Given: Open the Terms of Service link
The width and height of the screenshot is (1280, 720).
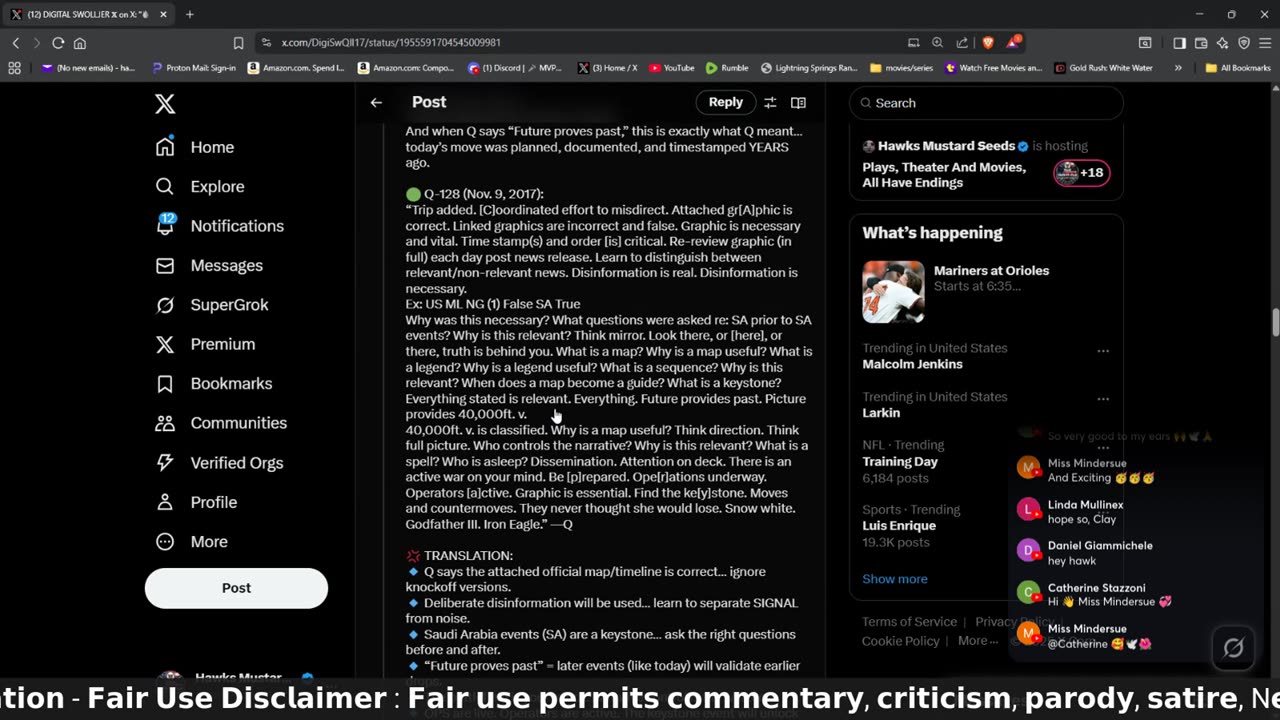Looking at the screenshot, I should [x=909, y=622].
